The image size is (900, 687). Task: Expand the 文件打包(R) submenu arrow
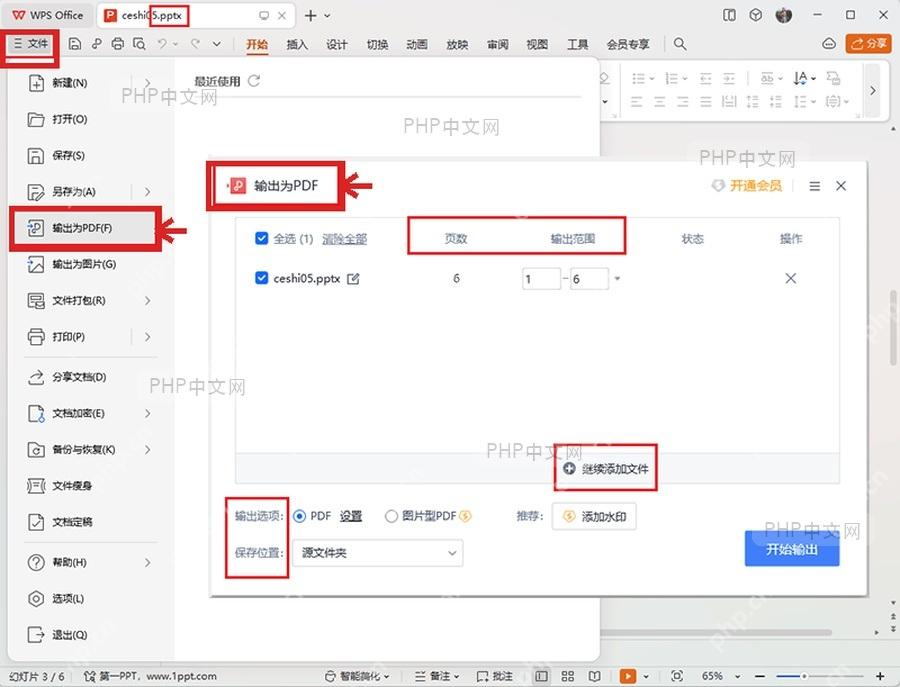pyautogui.click(x=148, y=301)
